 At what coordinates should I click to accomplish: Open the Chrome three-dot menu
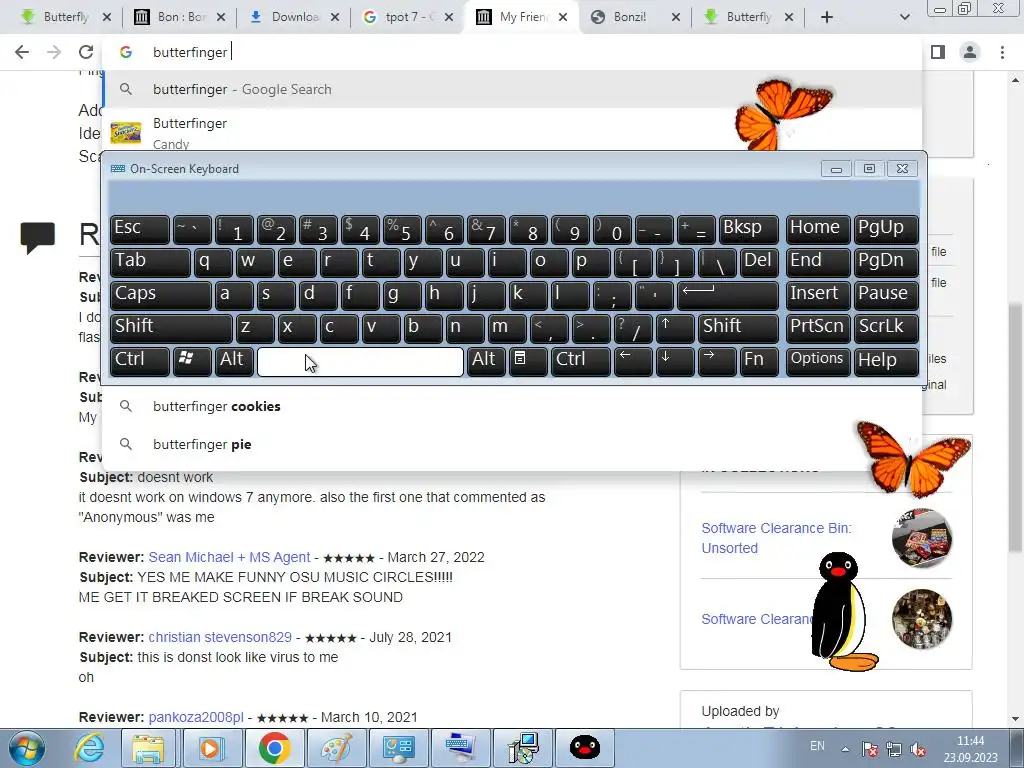click(1002, 52)
